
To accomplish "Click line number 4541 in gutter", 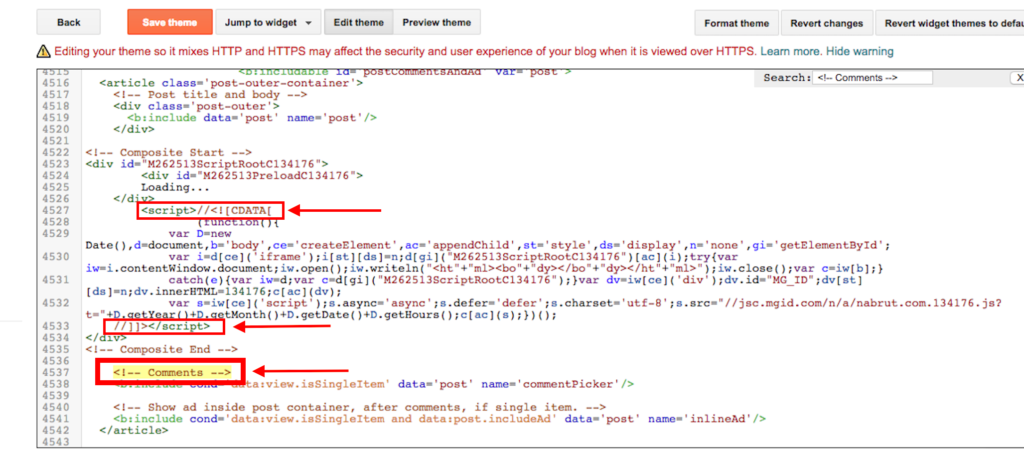I will (56, 419).
